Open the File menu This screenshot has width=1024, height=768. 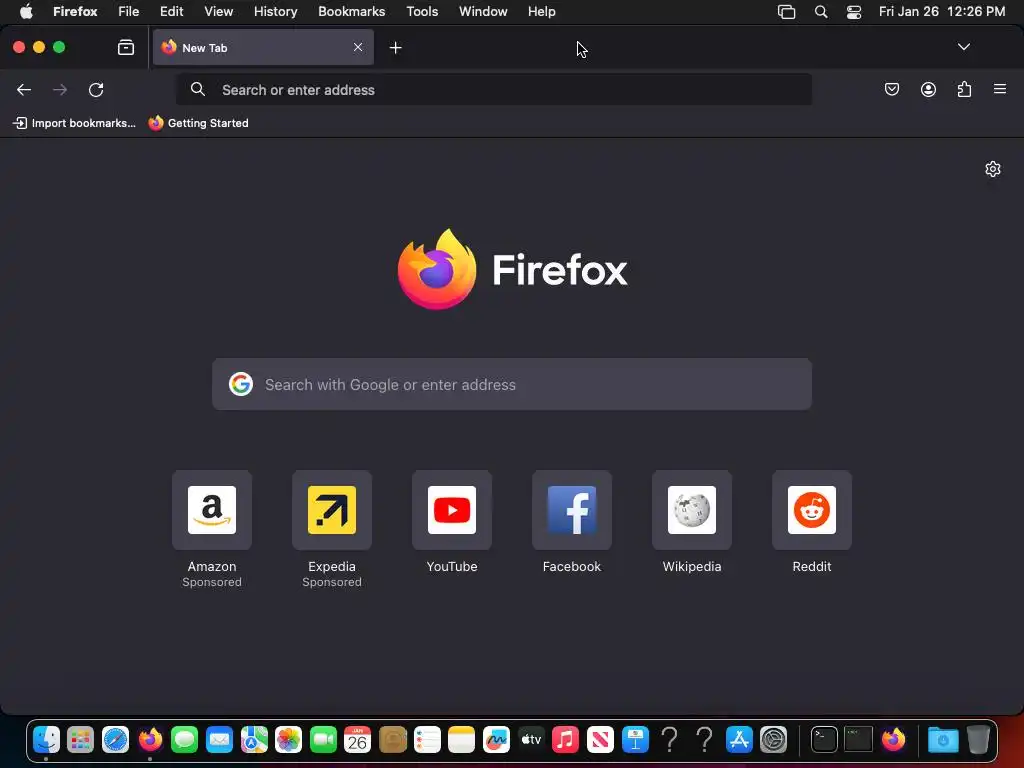click(129, 12)
